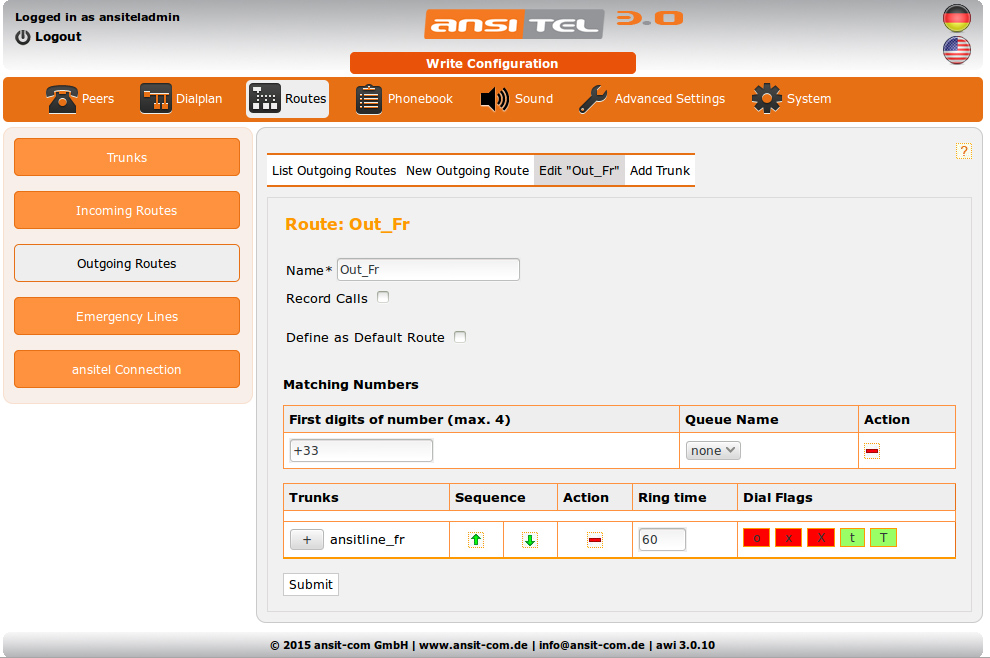The width and height of the screenshot is (990, 658).
Task: Open the Dialplan section
Action: click(181, 99)
